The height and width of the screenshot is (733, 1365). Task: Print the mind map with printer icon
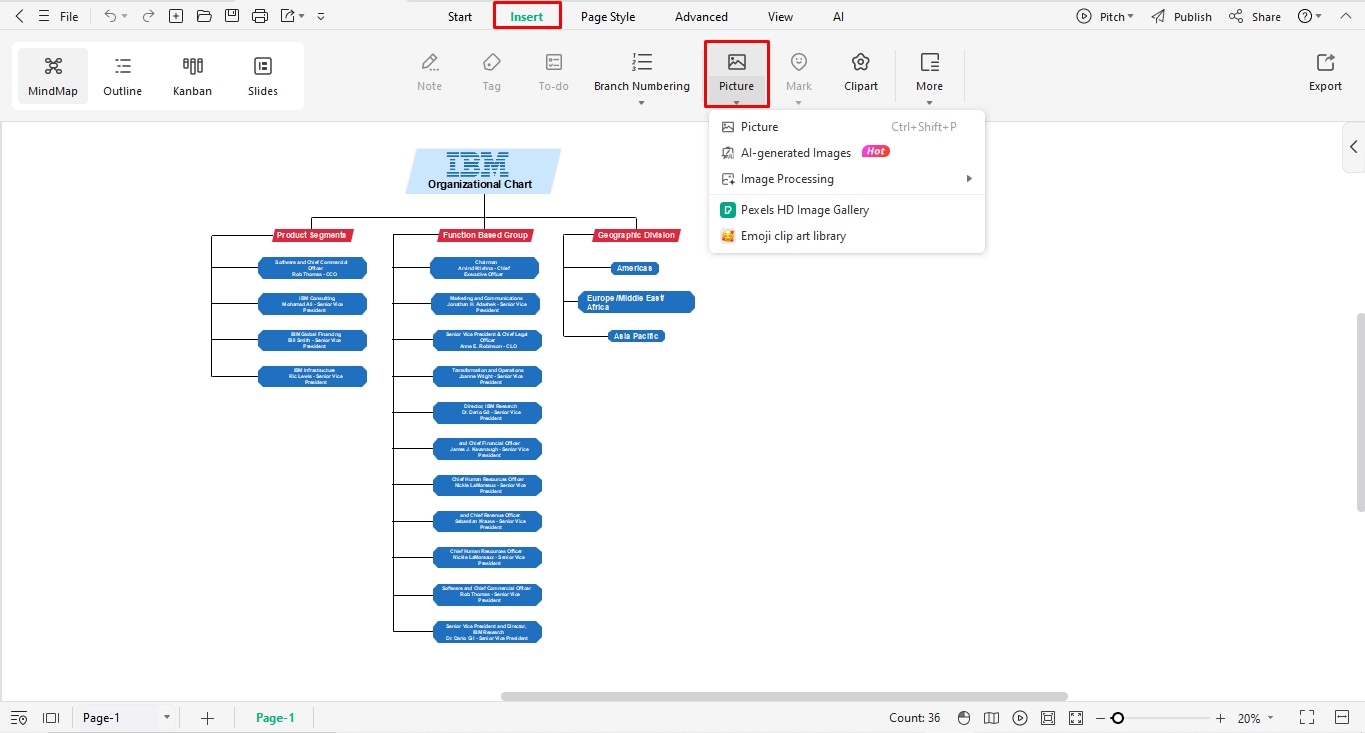coord(260,16)
